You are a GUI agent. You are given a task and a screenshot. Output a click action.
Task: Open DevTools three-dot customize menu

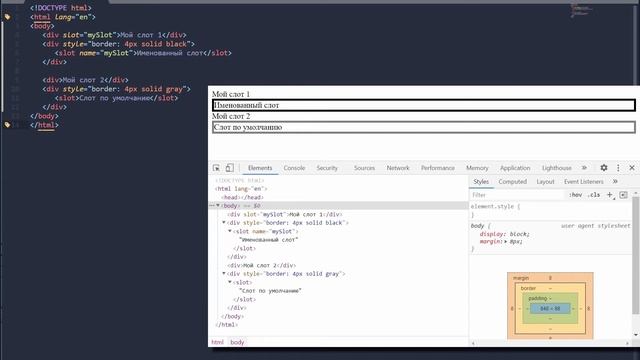(x=618, y=168)
